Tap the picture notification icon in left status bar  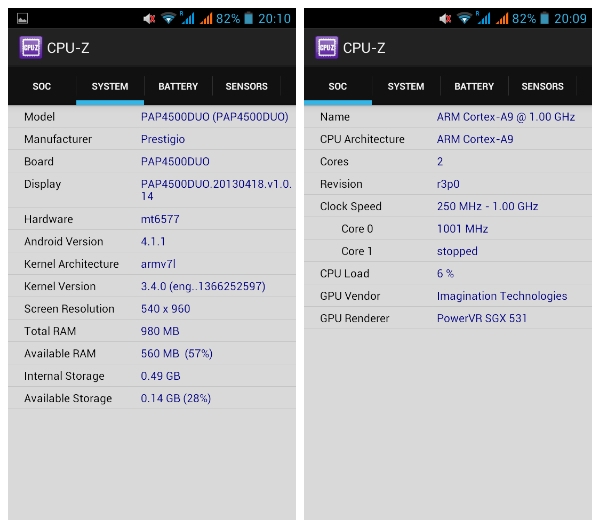(x=23, y=18)
